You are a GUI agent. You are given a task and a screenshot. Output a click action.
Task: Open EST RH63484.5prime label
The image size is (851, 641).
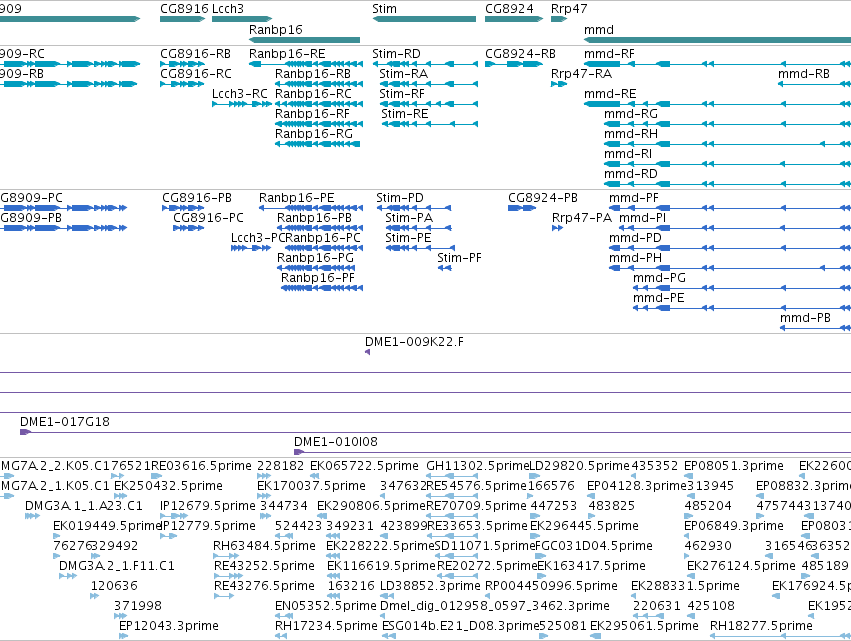264,546
